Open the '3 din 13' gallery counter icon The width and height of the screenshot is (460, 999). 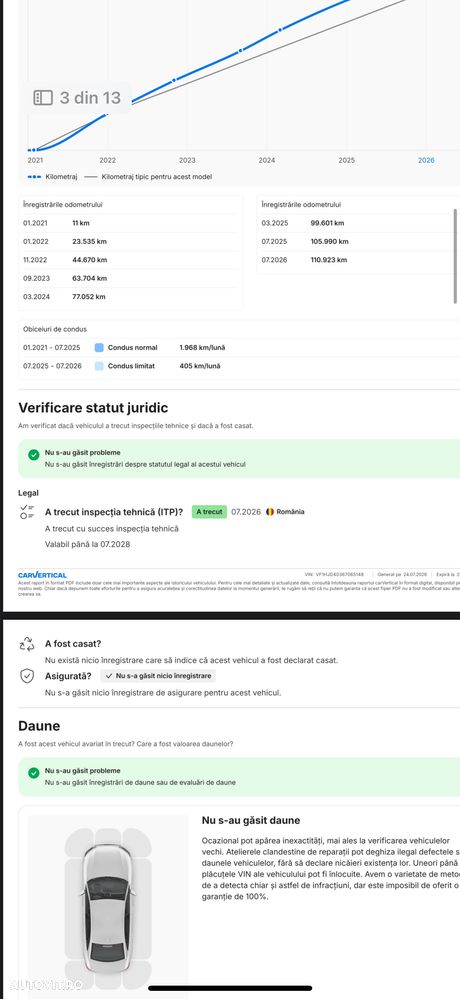43,97
